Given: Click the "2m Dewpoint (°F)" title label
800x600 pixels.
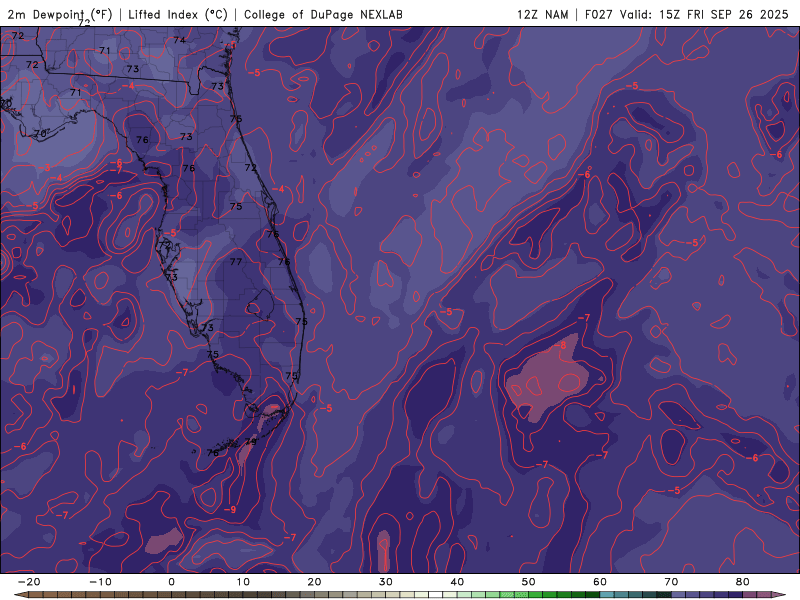Looking at the screenshot, I should click(60, 14).
